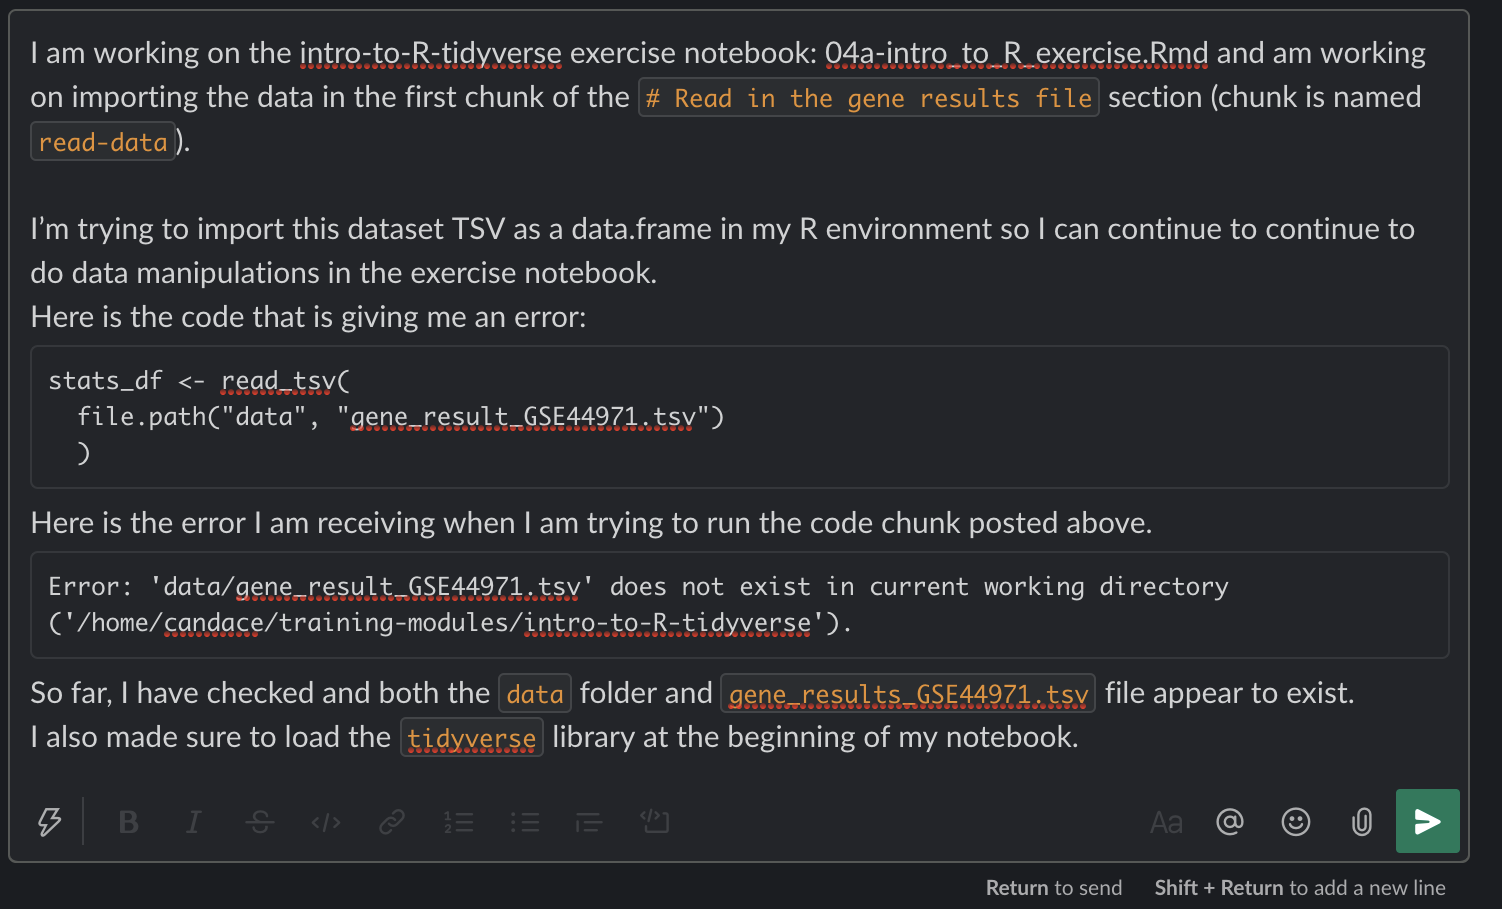Screen dimensions: 1502x909
Task: Insert a hyperlink with the link icon
Action: pos(392,822)
